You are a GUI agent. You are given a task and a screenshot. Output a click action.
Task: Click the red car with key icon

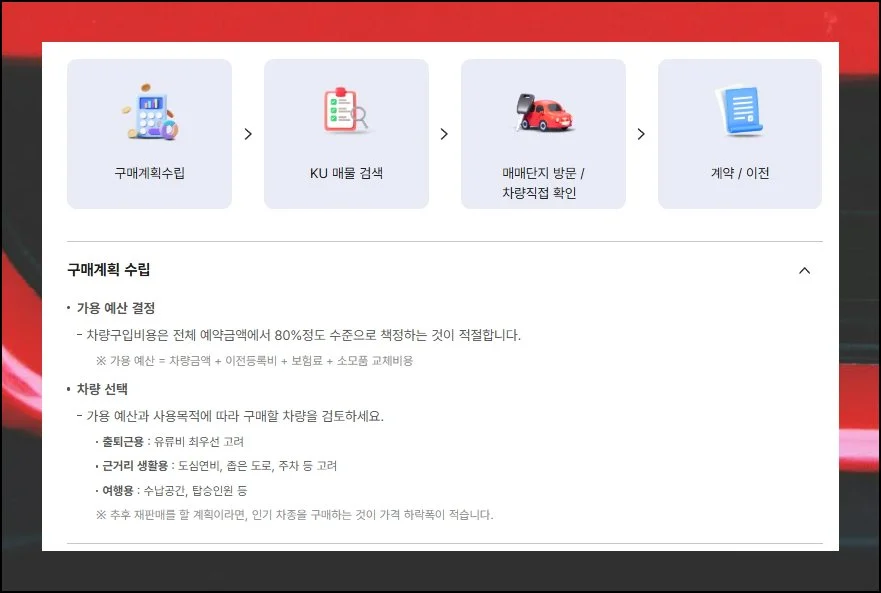click(543, 113)
